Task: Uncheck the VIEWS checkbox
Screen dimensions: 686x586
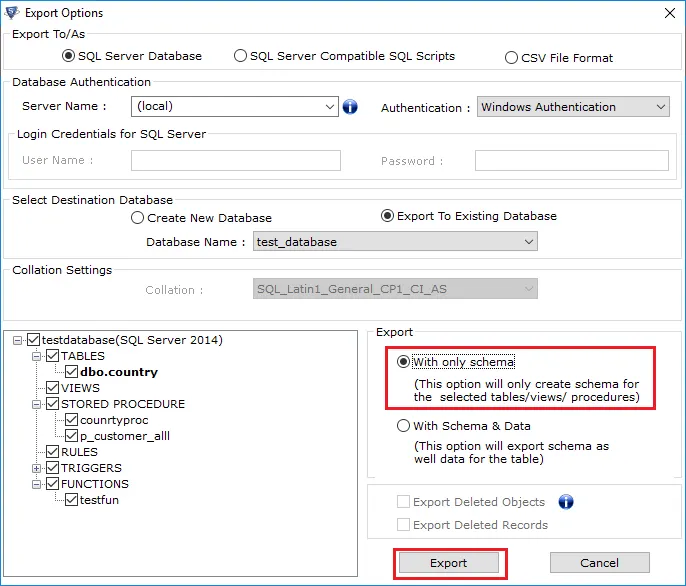Action: [52, 388]
